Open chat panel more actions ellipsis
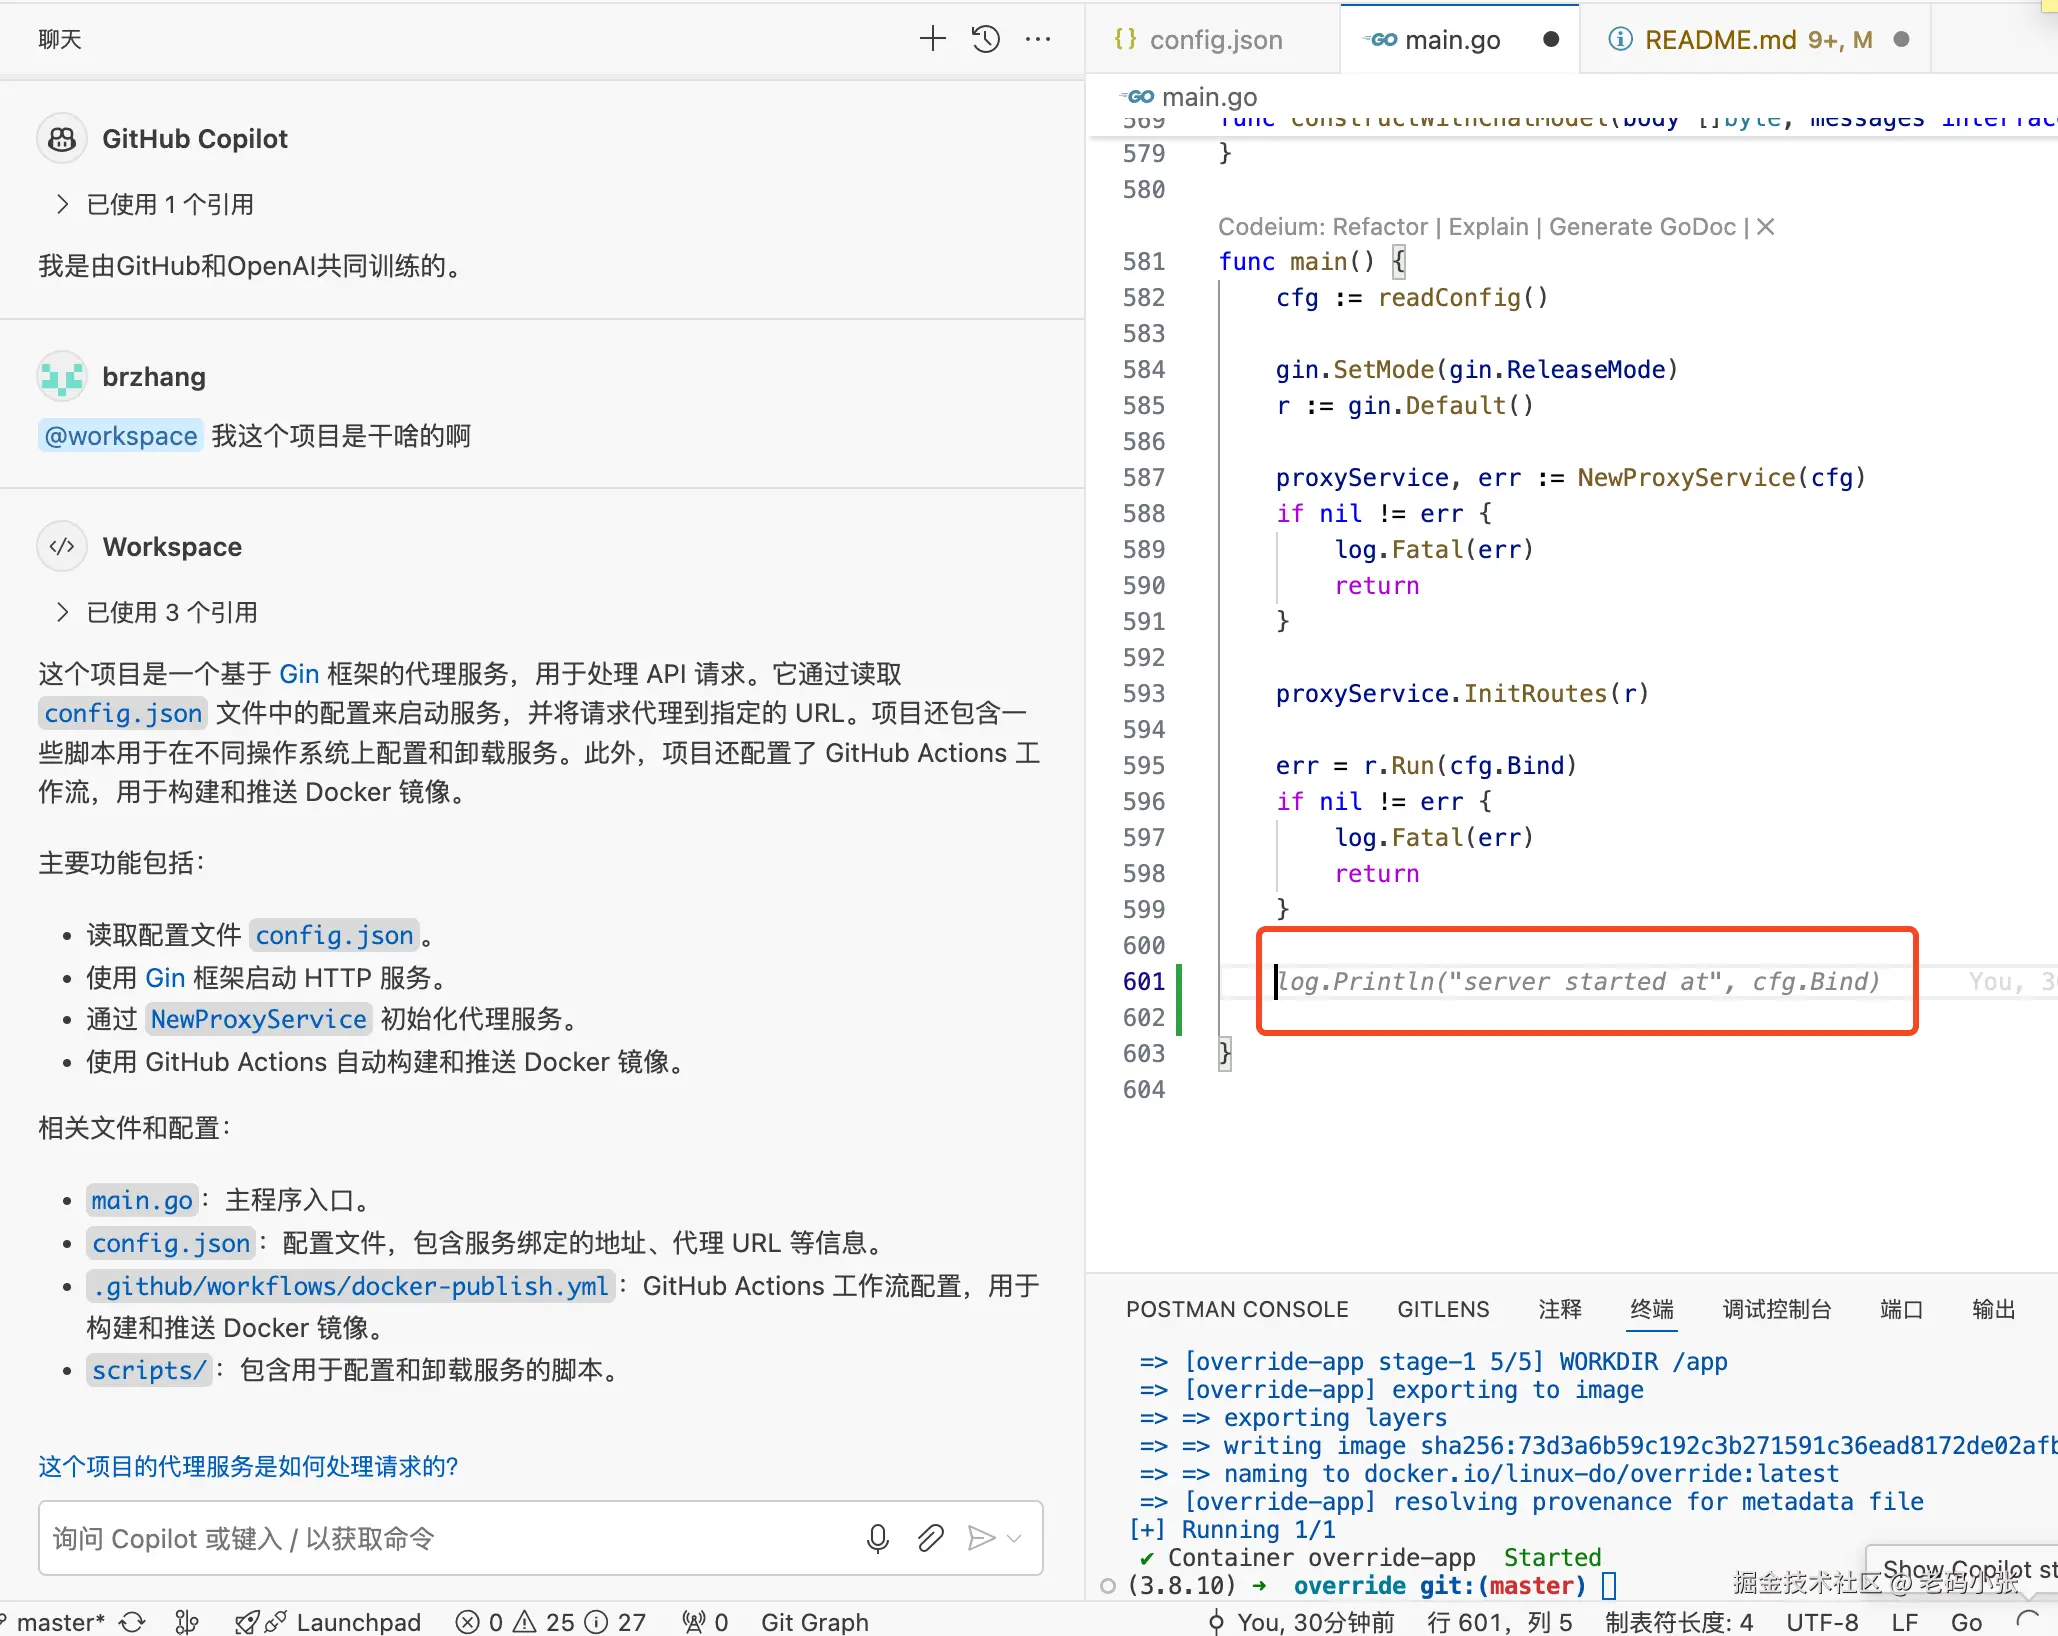 coord(1038,39)
